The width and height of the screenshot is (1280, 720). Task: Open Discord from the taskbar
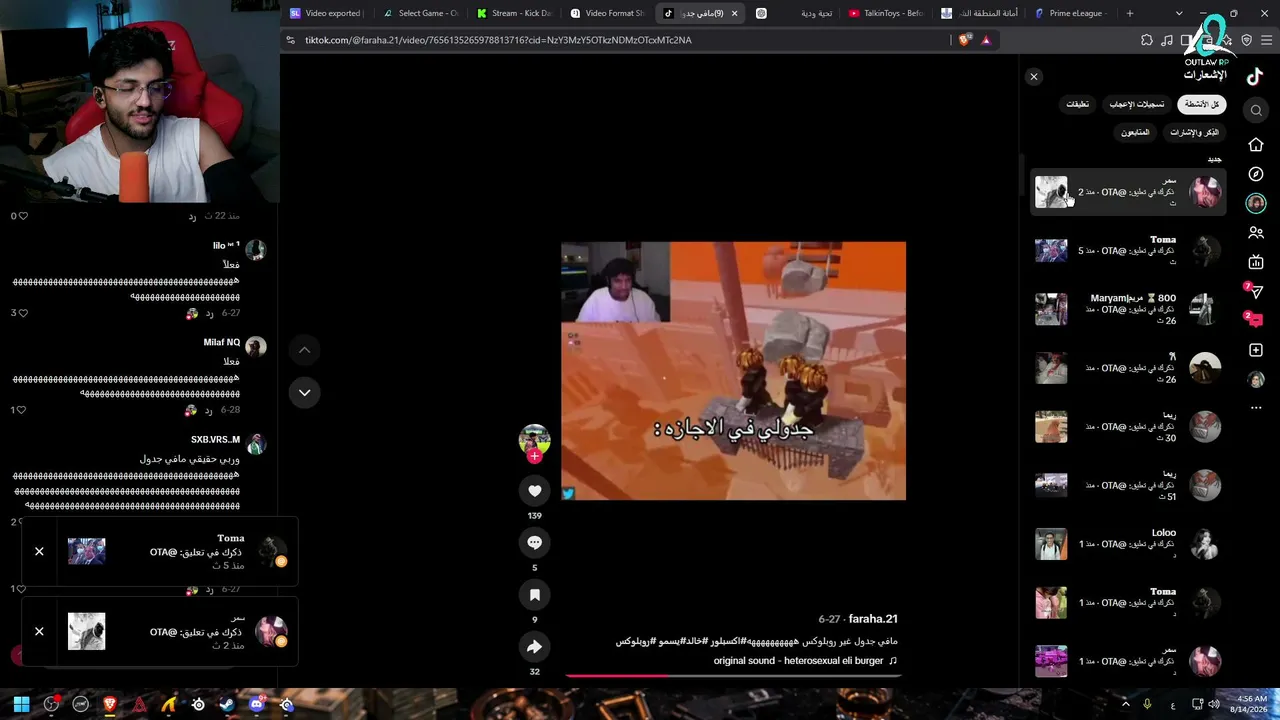pyautogui.click(x=257, y=704)
